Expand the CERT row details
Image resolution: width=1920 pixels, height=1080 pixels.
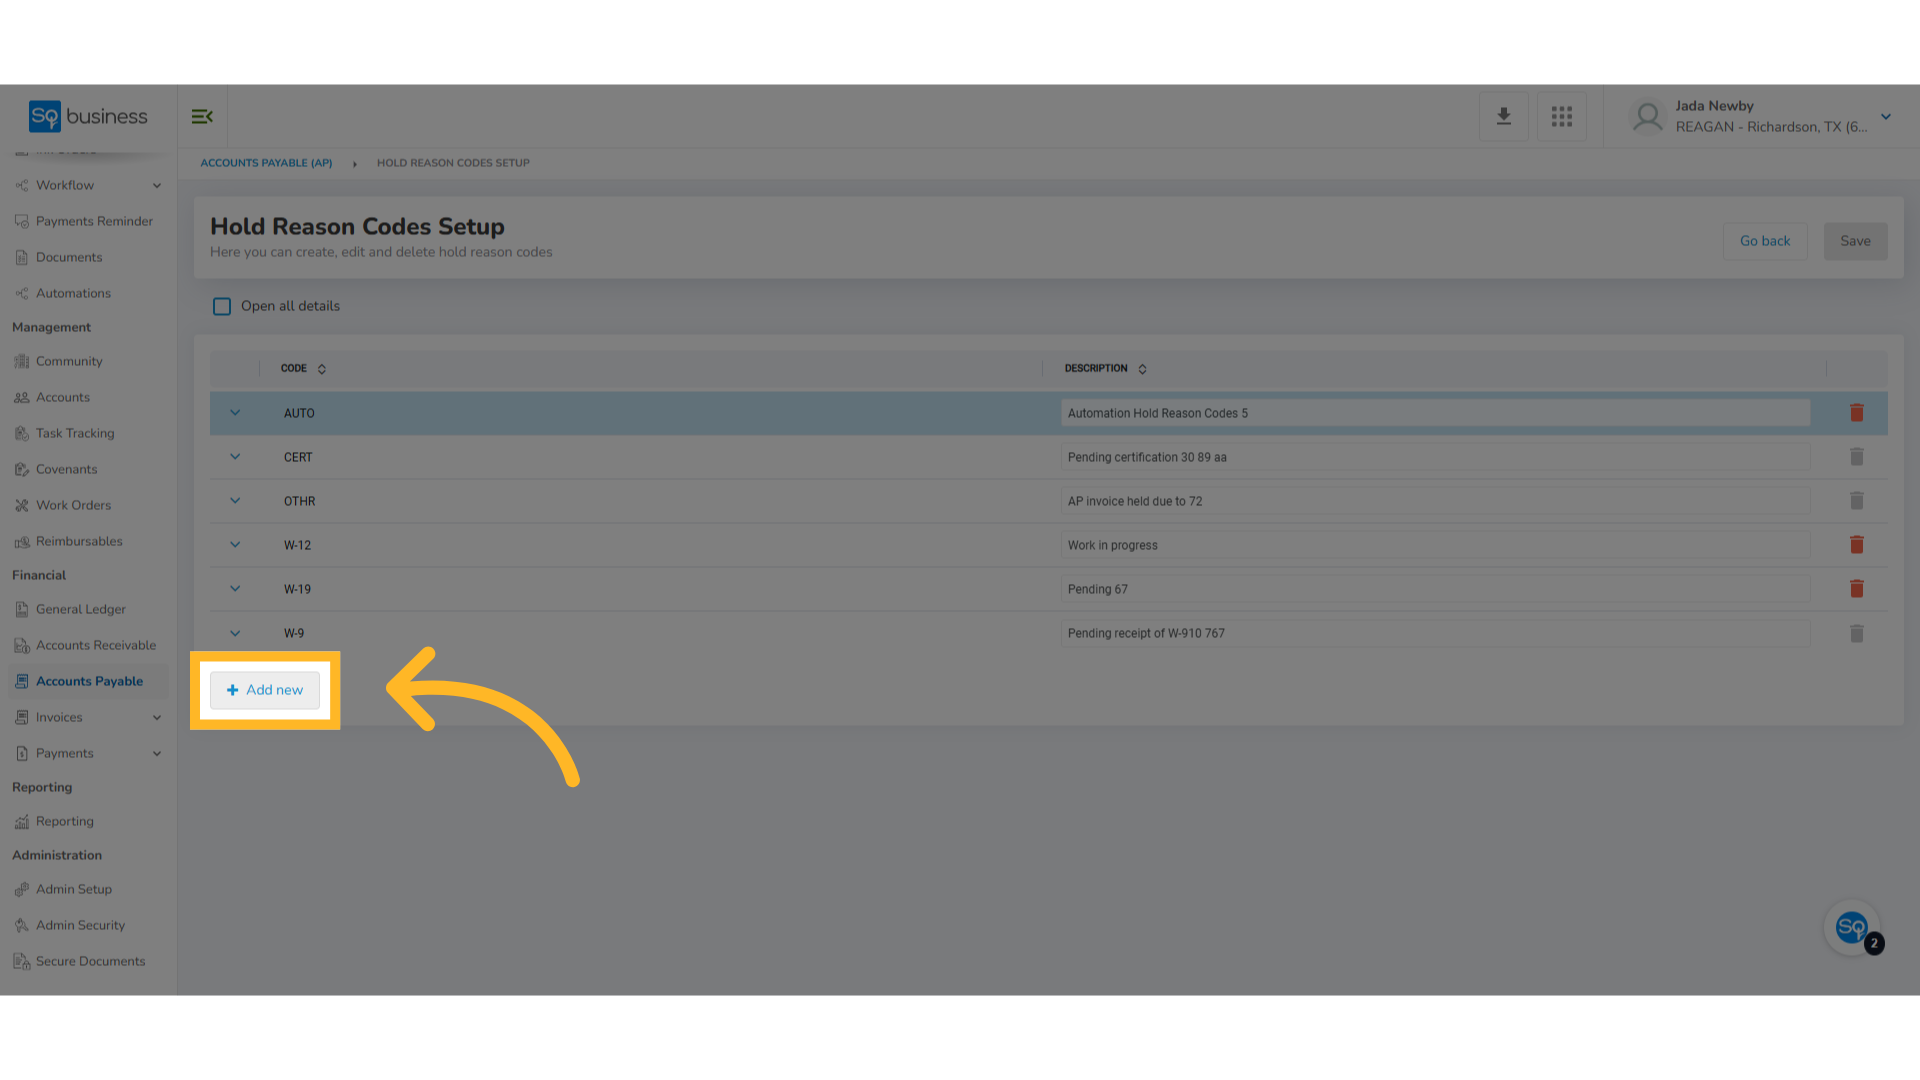[235, 457]
